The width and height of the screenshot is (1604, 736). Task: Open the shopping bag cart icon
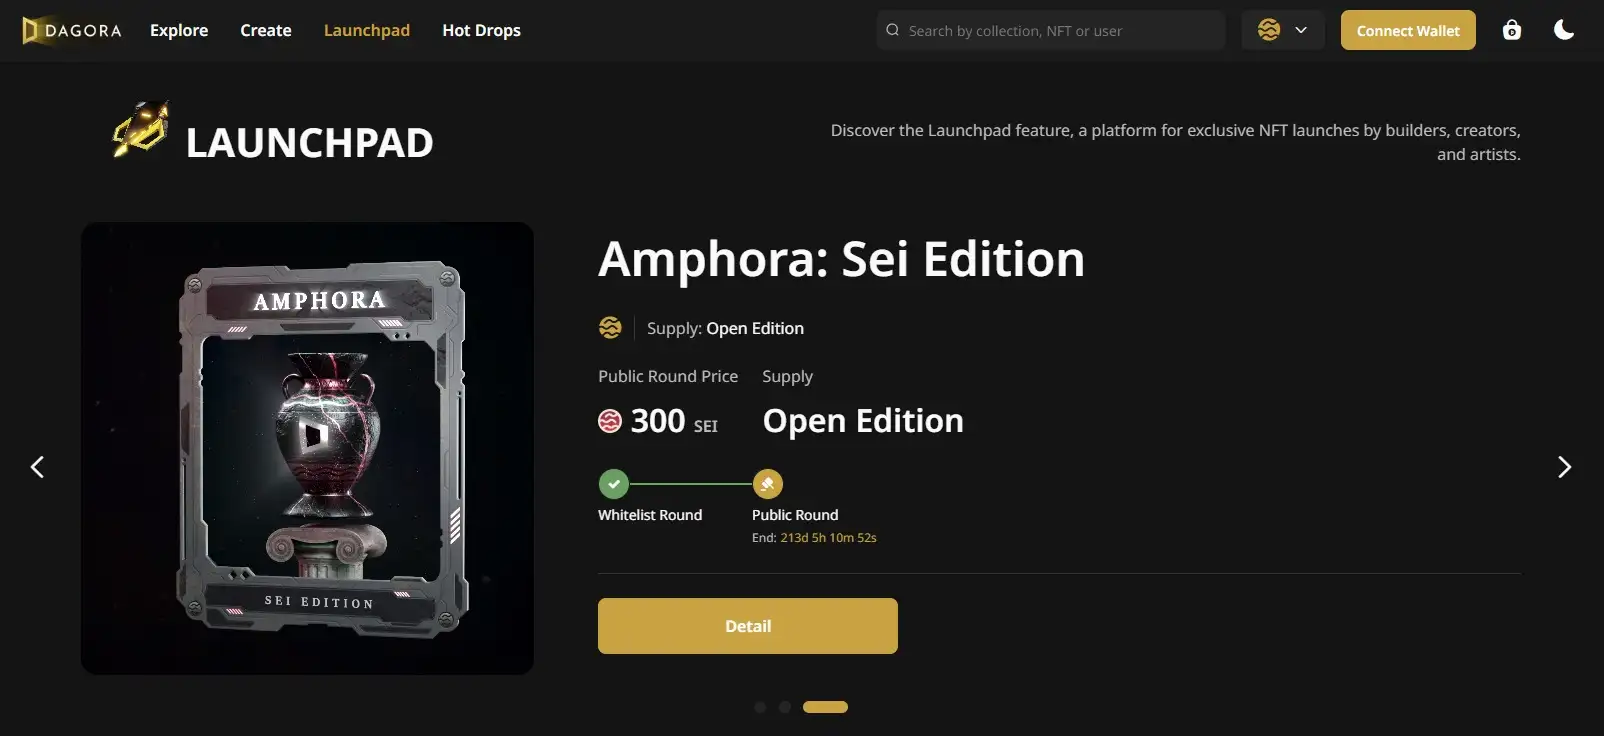pos(1512,30)
